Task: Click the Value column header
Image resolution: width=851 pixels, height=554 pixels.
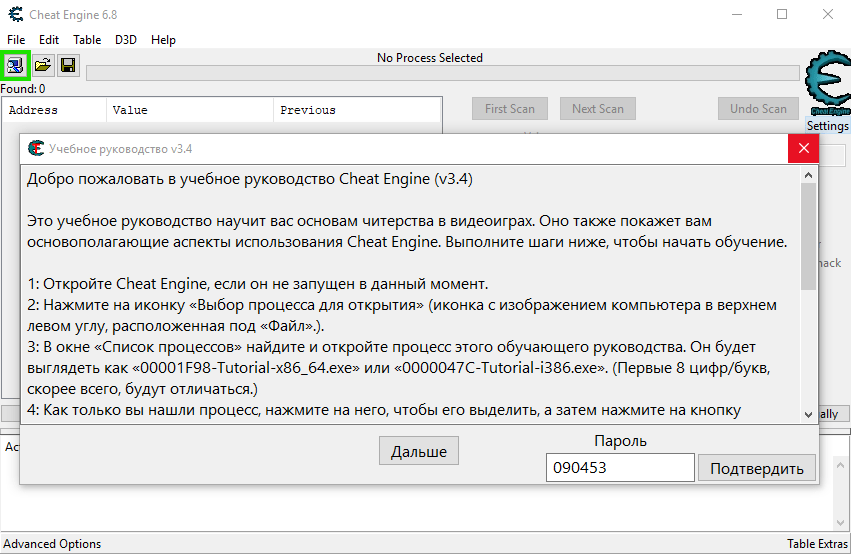Action: (130, 110)
